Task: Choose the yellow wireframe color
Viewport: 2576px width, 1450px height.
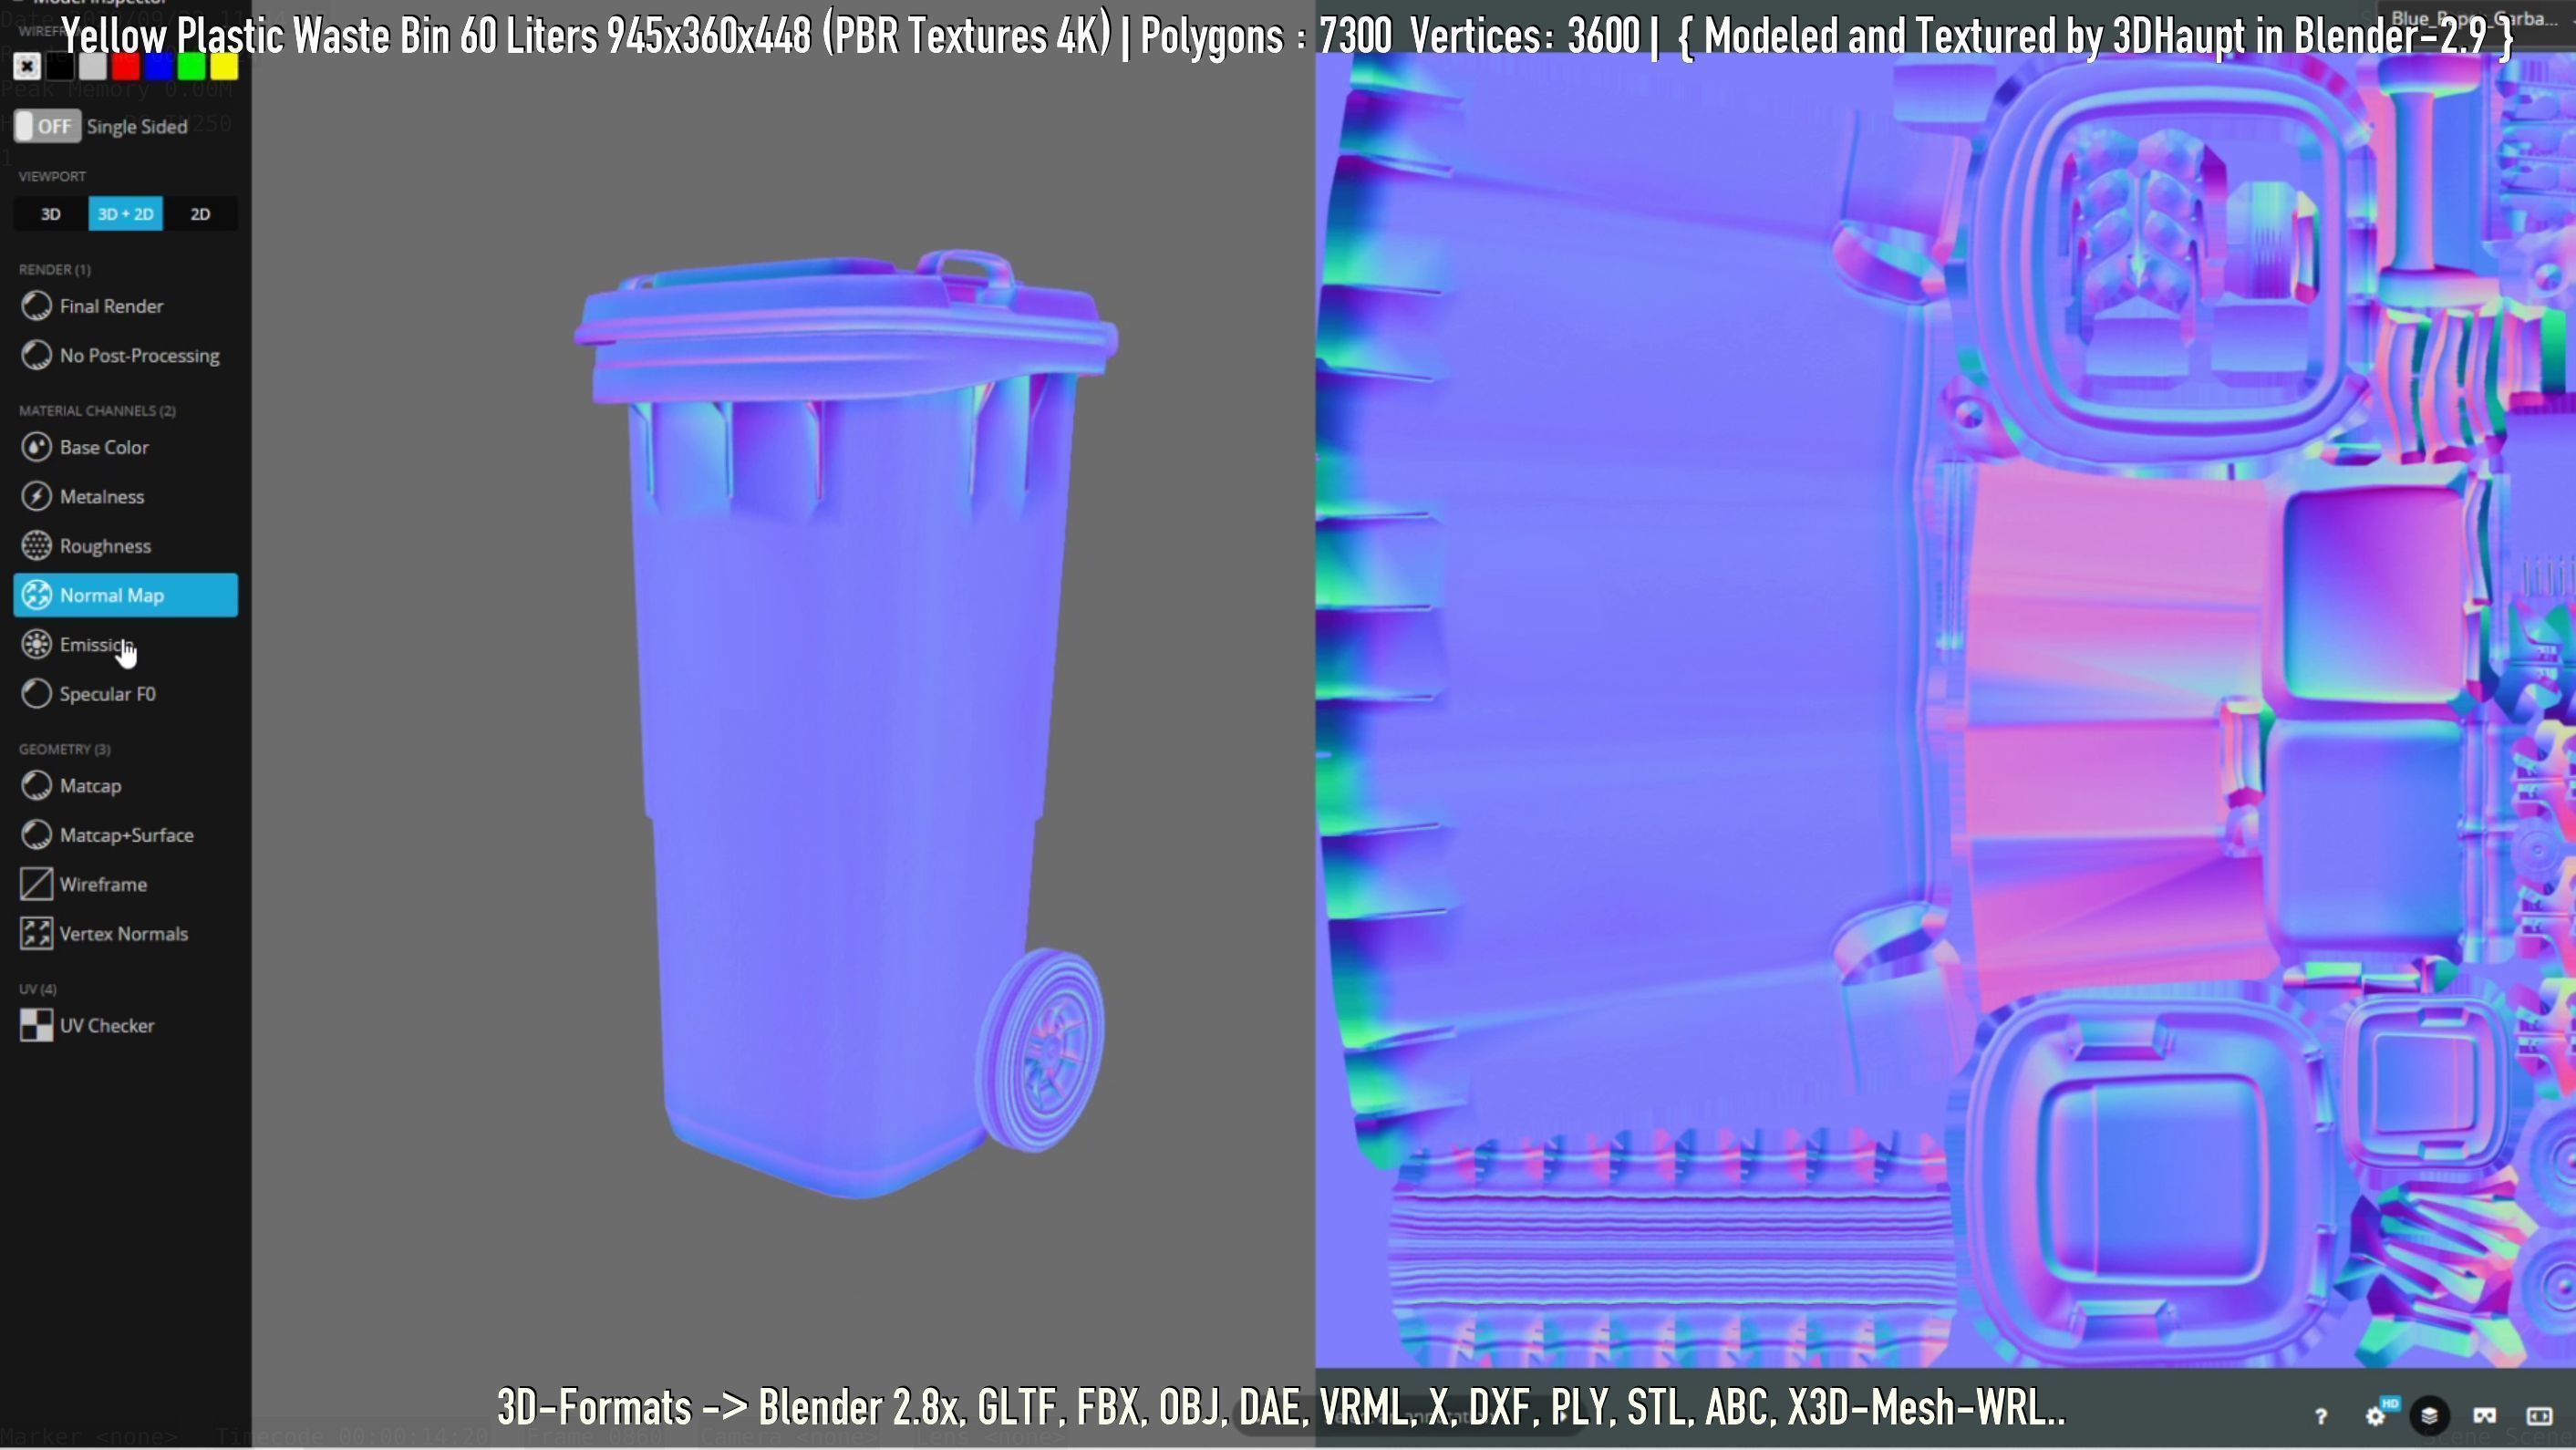Action: point(225,67)
